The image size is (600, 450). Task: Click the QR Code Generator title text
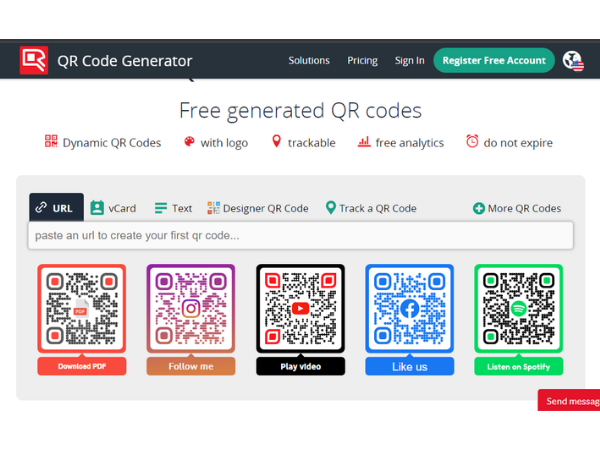125,61
